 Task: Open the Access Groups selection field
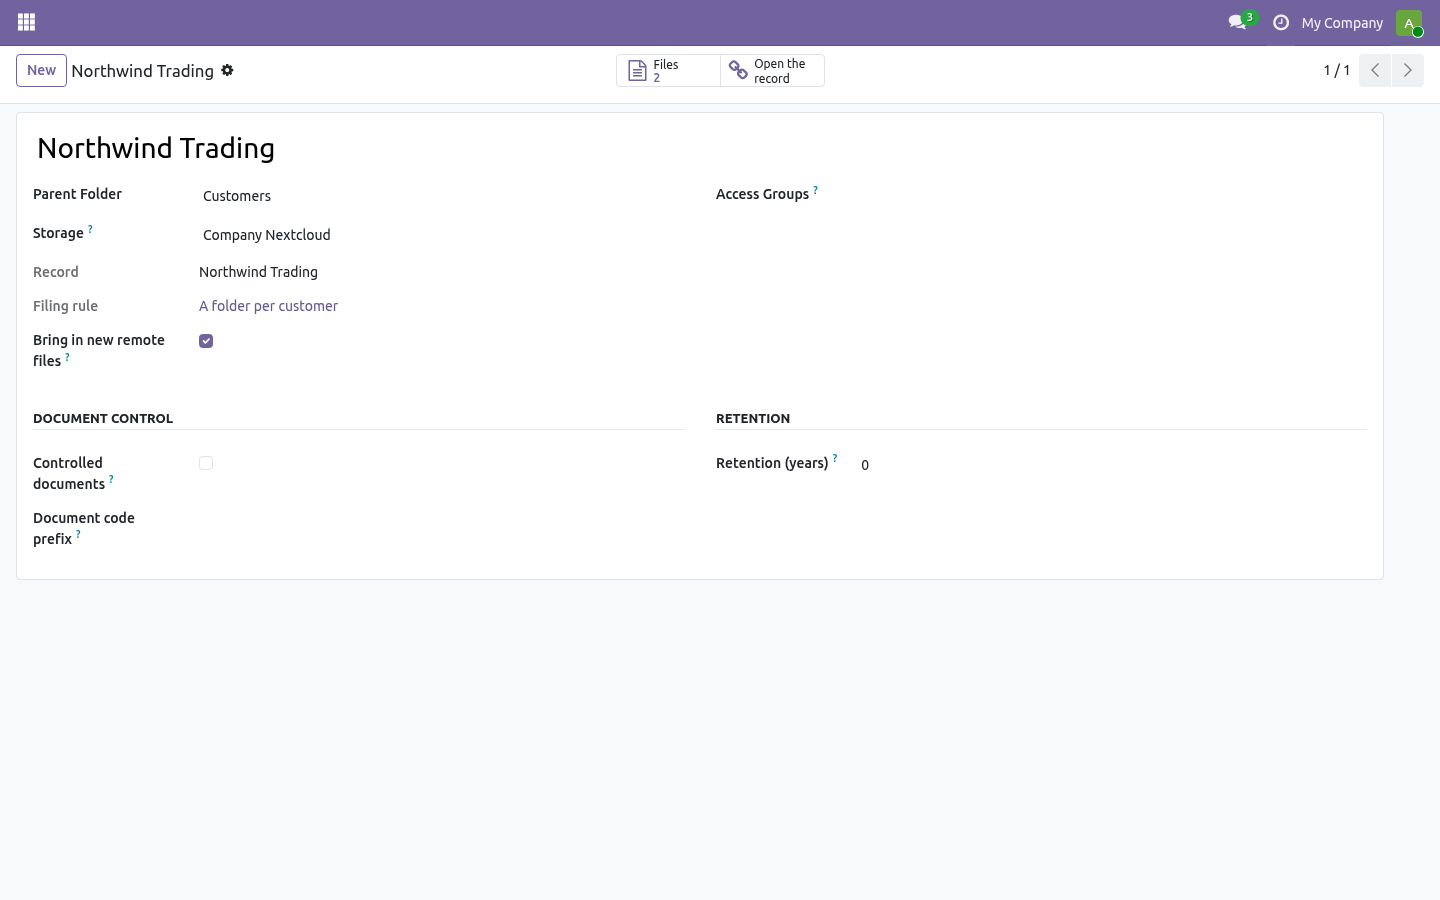(1112, 196)
